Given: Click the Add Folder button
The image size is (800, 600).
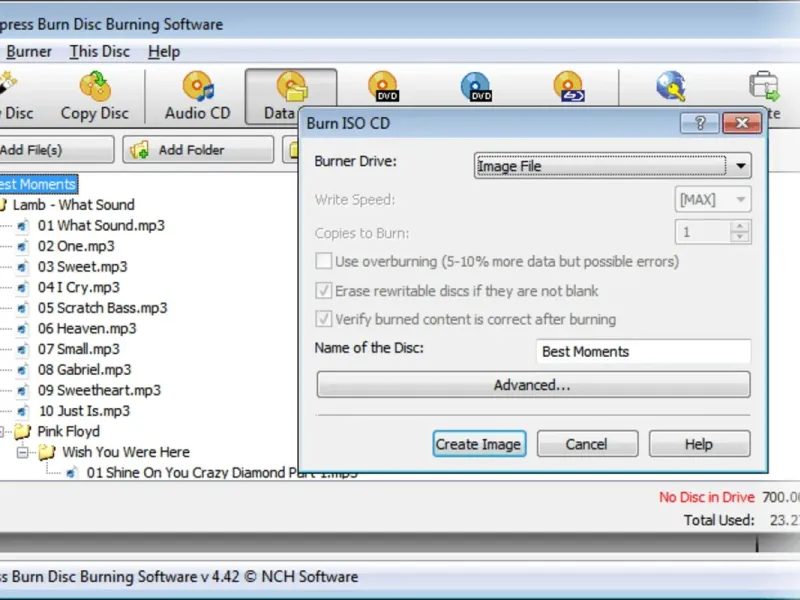Looking at the screenshot, I should (198, 149).
